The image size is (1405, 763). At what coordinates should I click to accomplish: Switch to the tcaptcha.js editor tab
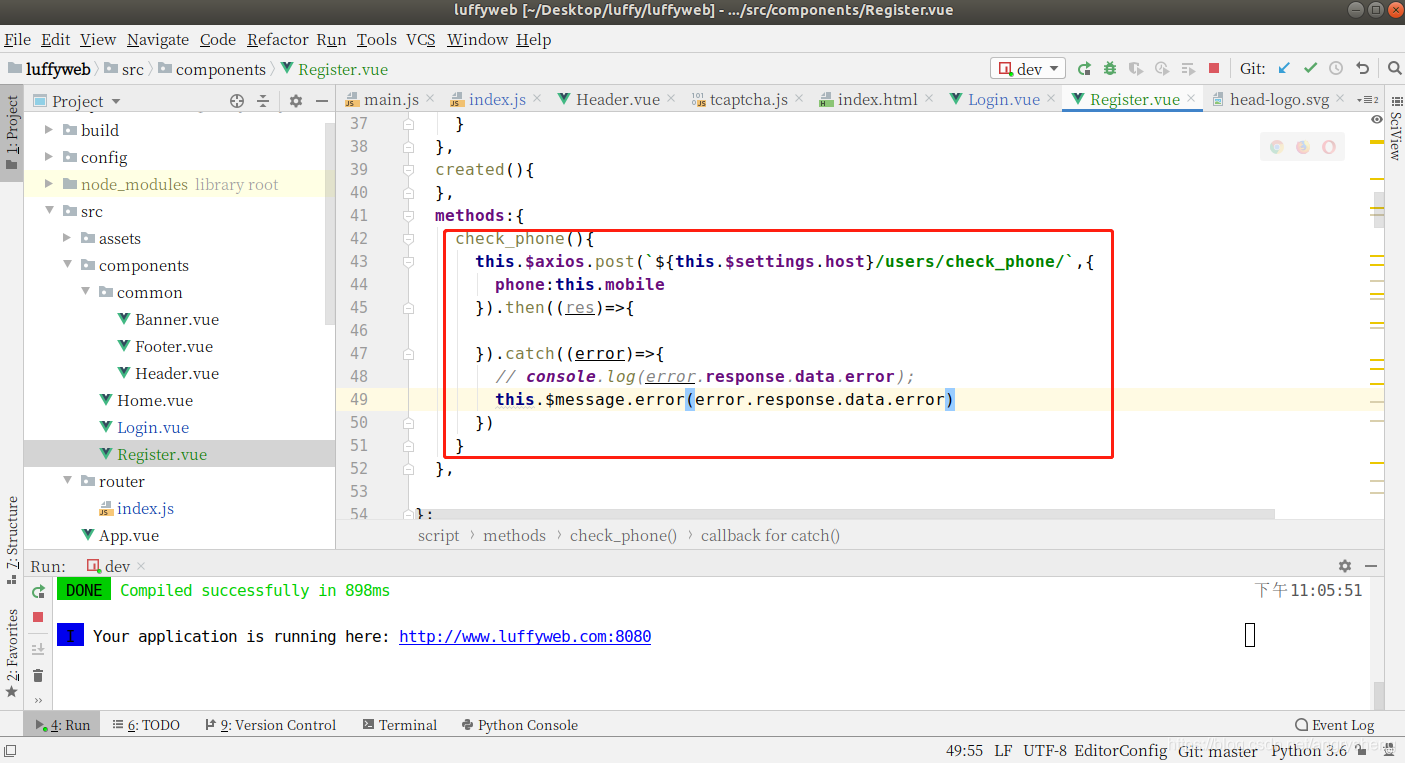(x=749, y=99)
